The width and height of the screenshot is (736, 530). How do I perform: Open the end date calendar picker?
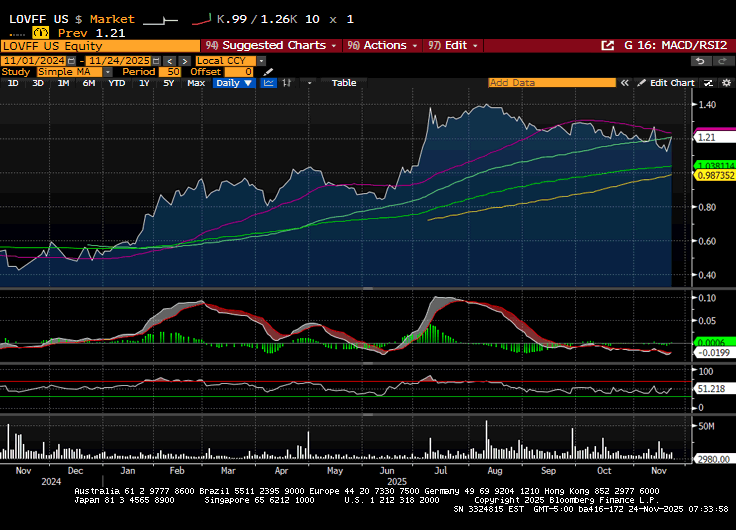(x=156, y=61)
